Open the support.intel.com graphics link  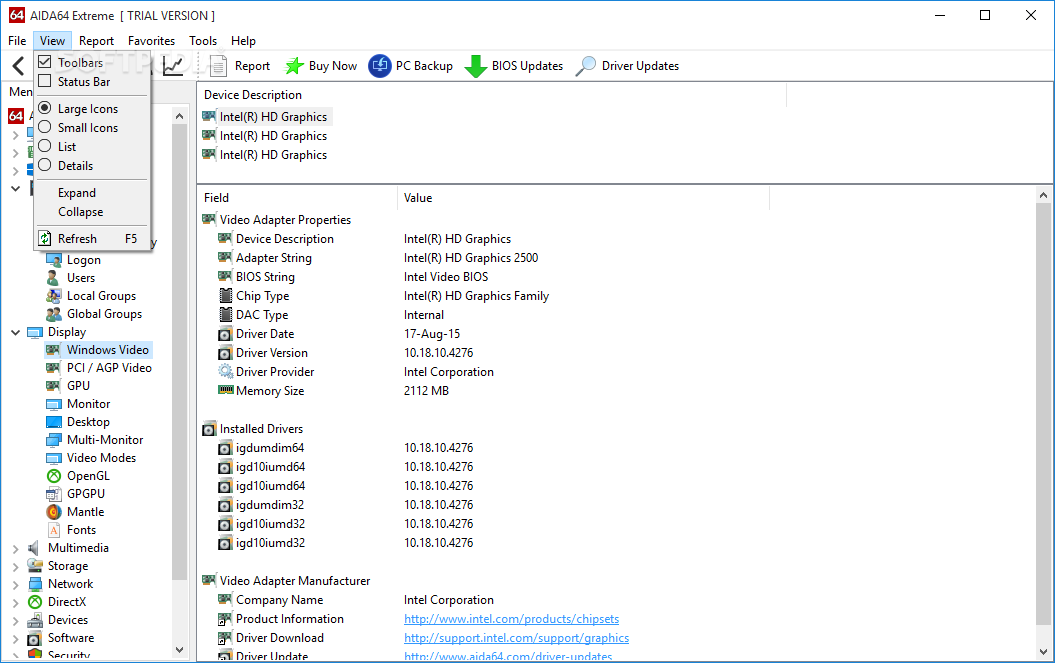pos(516,637)
